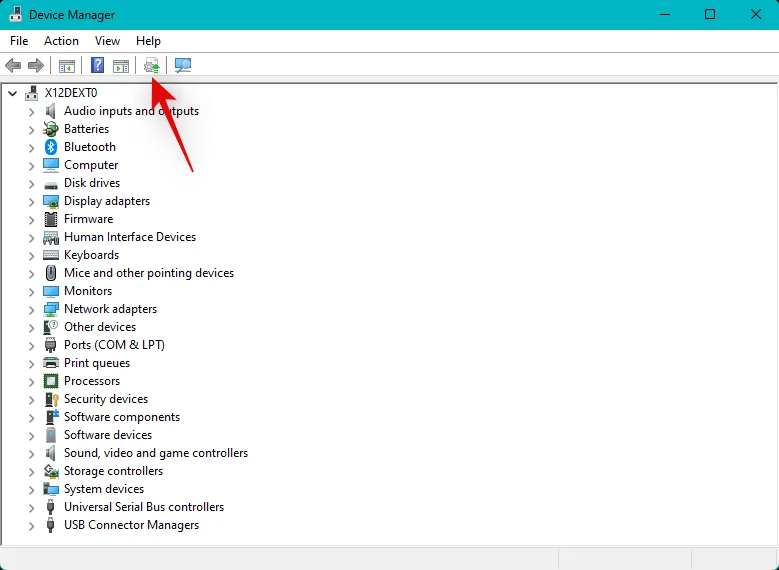
Task: Click the Security devices key icon
Action: point(52,399)
